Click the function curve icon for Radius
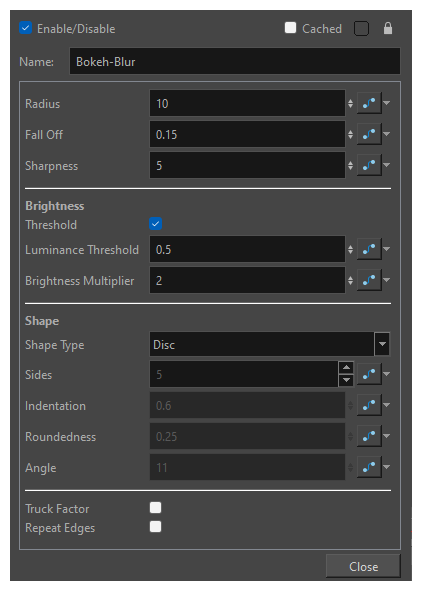 [369, 103]
